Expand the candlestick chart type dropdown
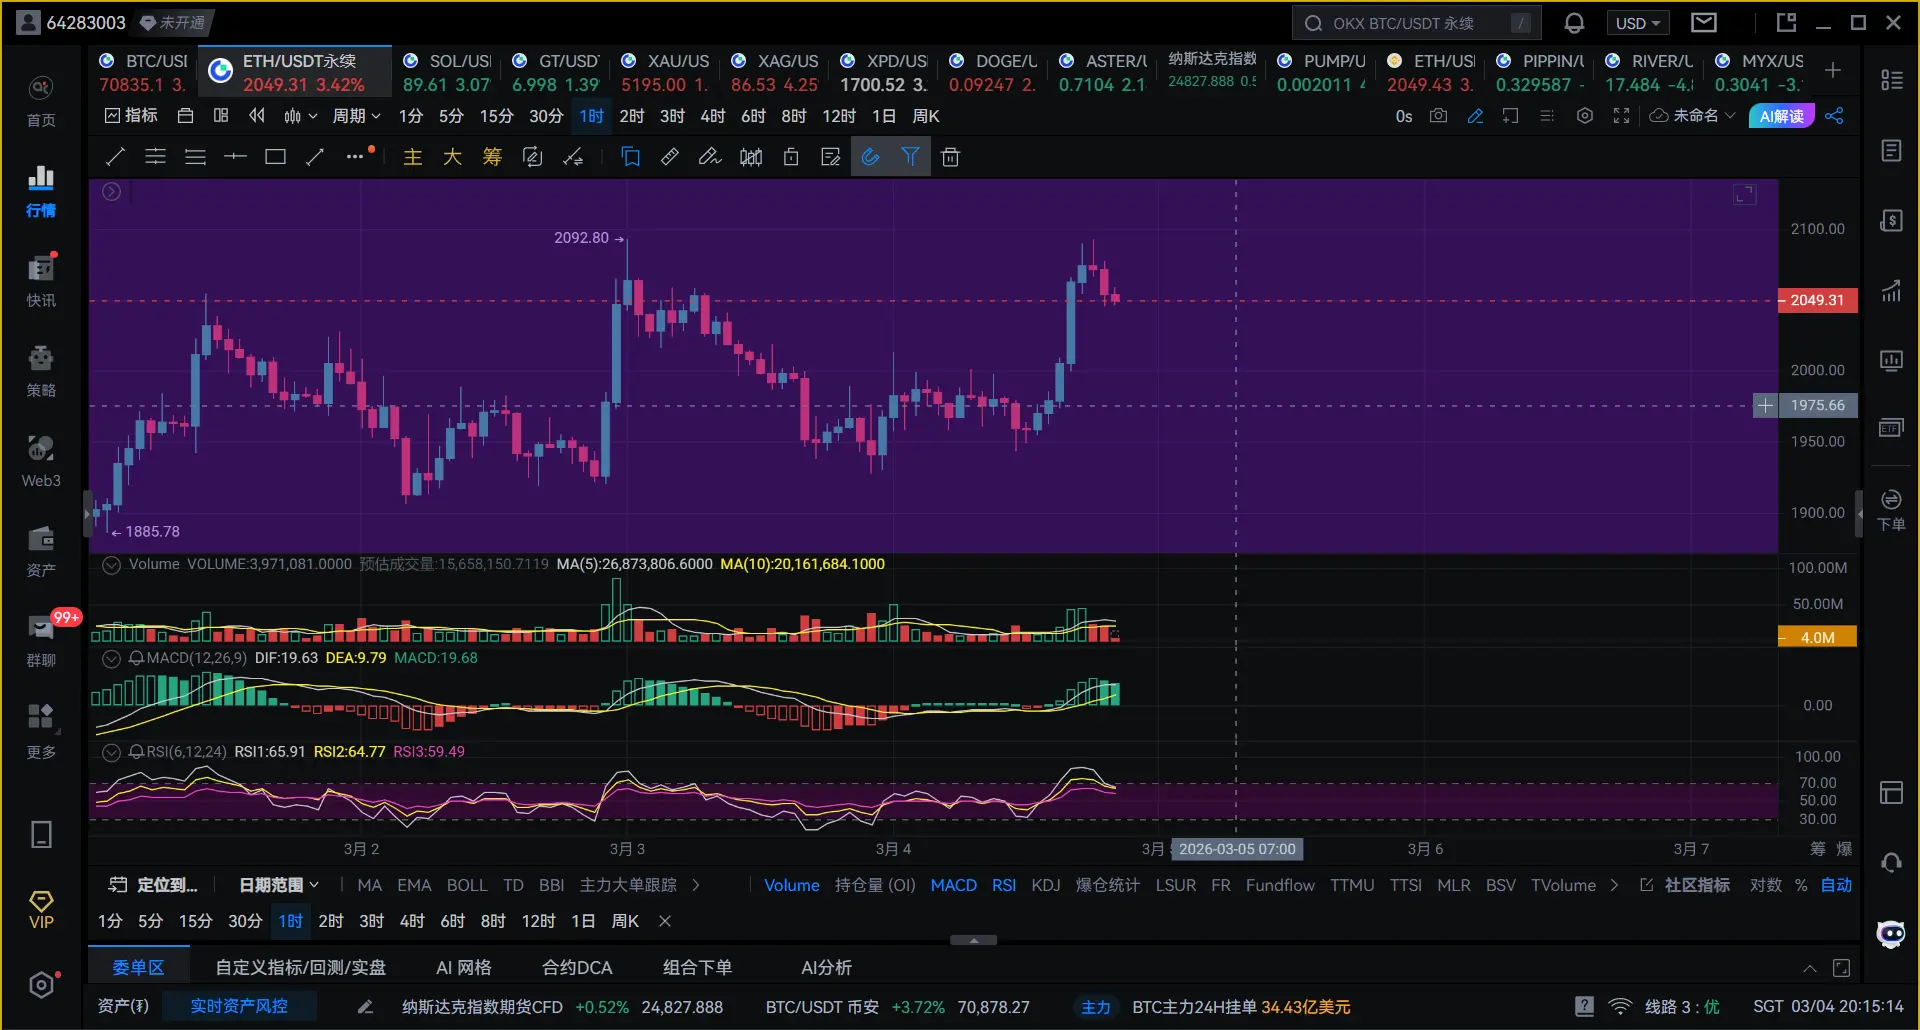This screenshot has height=1030, width=1920. [300, 116]
